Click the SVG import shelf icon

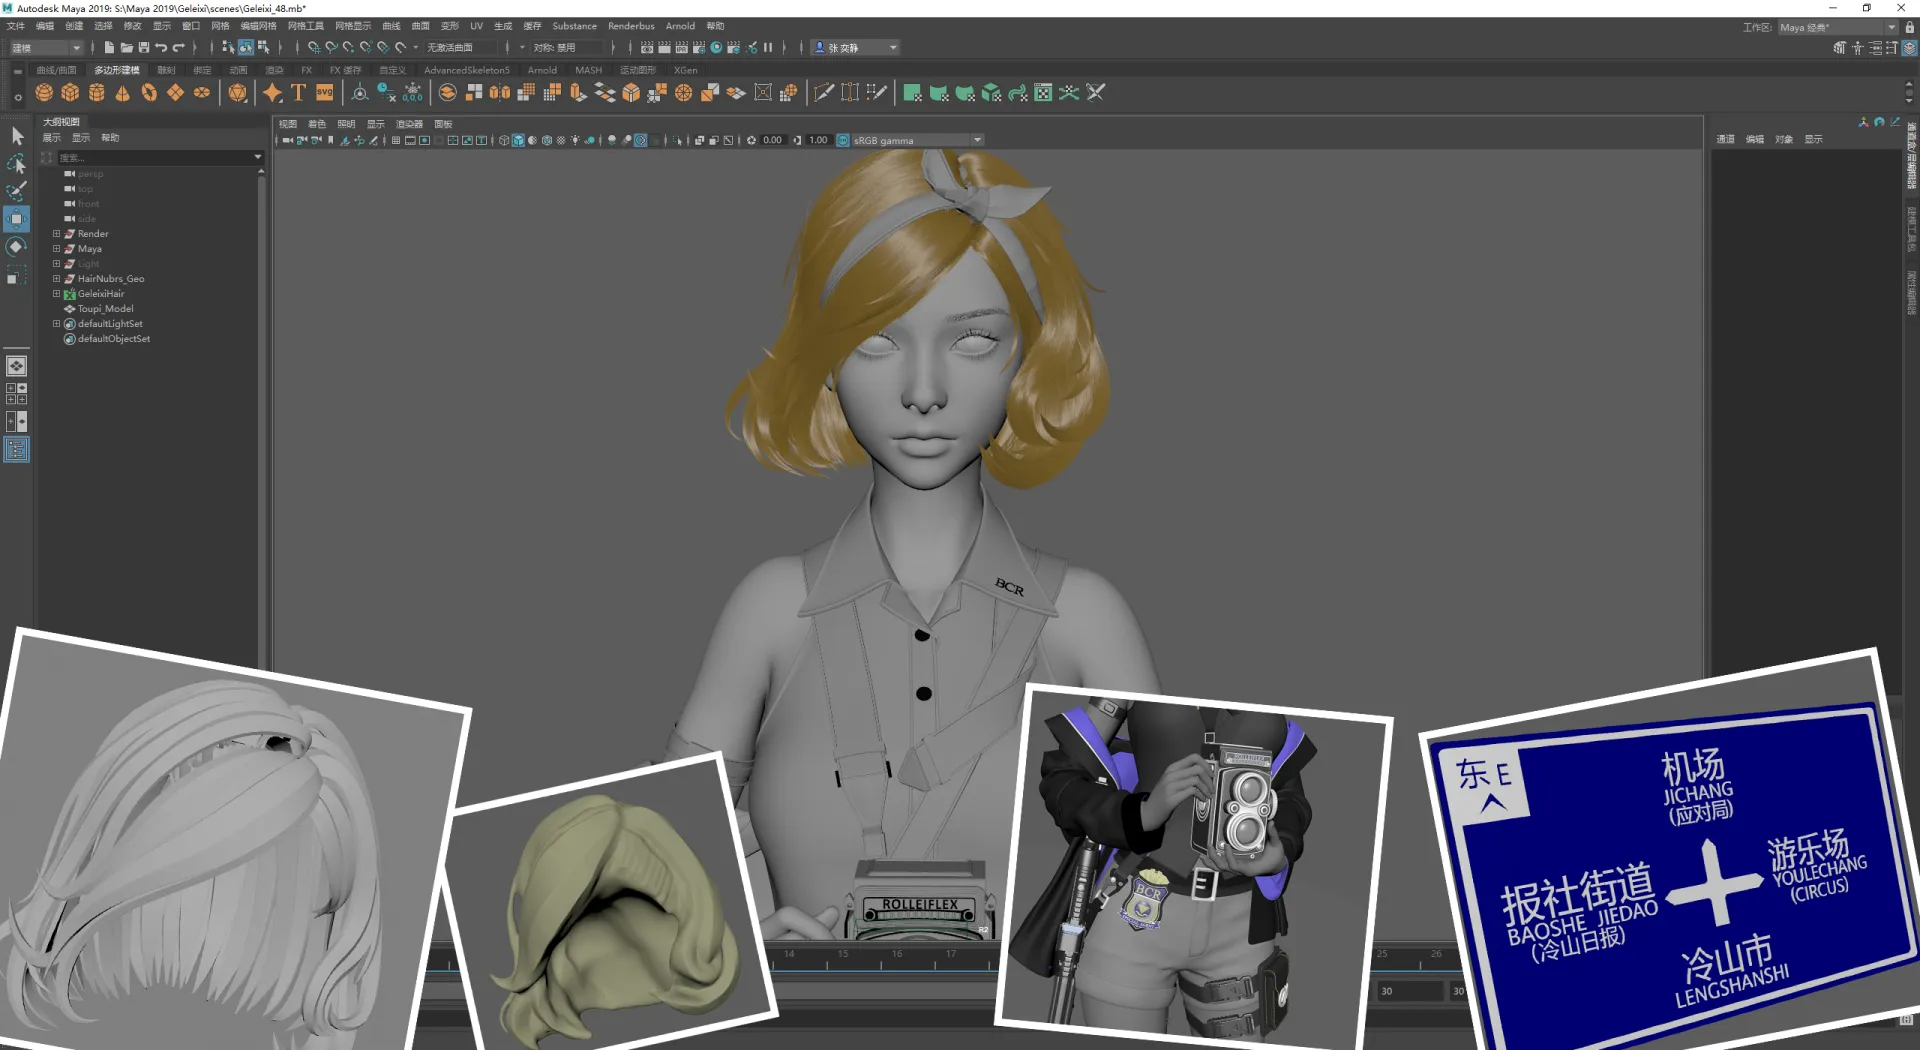click(x=325, y=93)
